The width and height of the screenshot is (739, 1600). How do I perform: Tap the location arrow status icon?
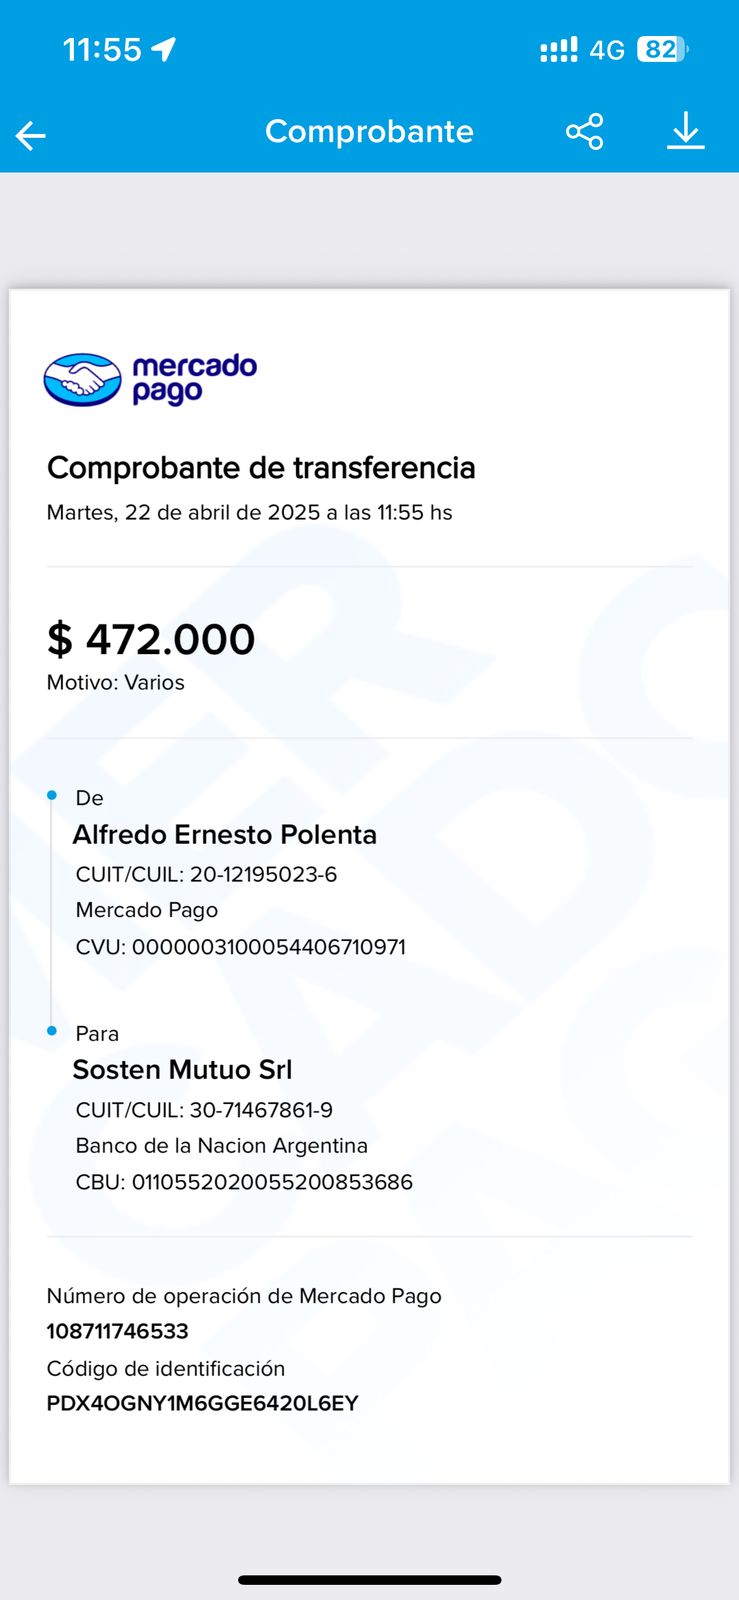164,49
